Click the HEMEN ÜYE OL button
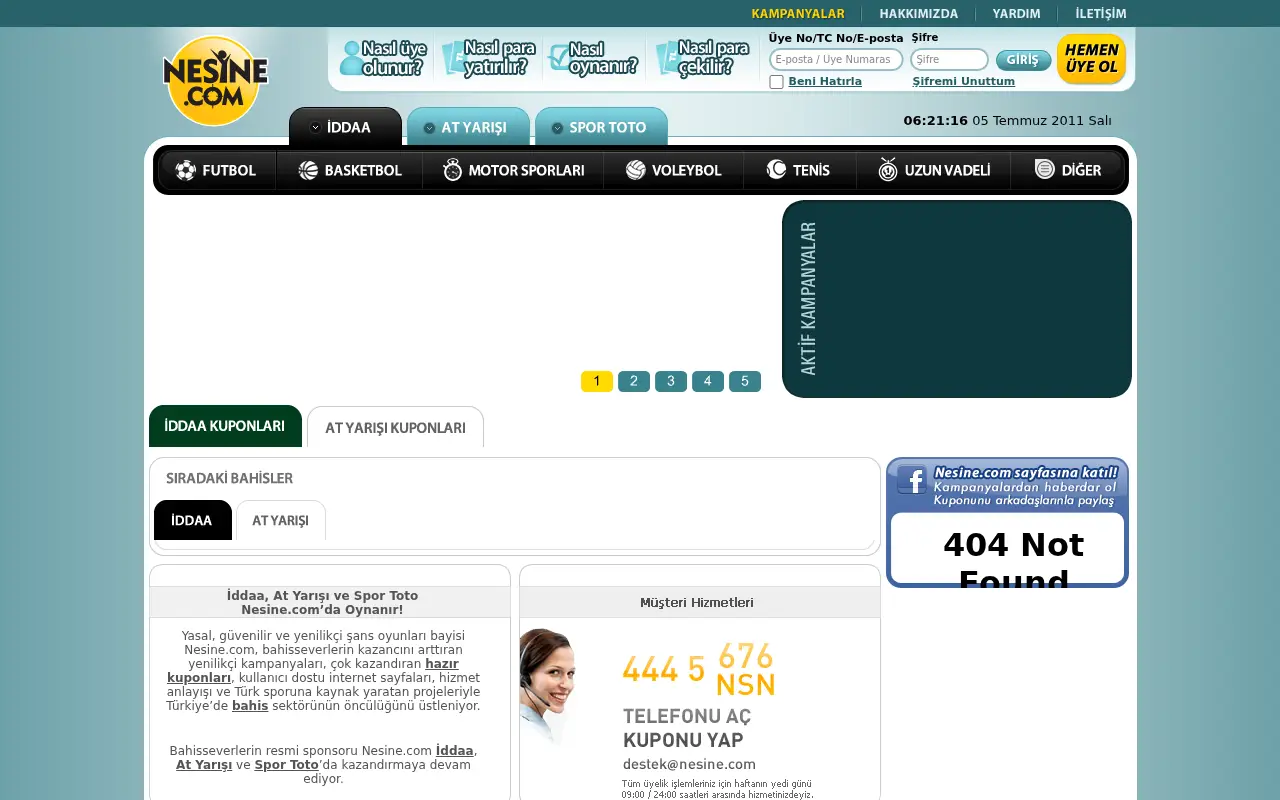This screenshot has height=800, width=1280. click(1091, 59)
